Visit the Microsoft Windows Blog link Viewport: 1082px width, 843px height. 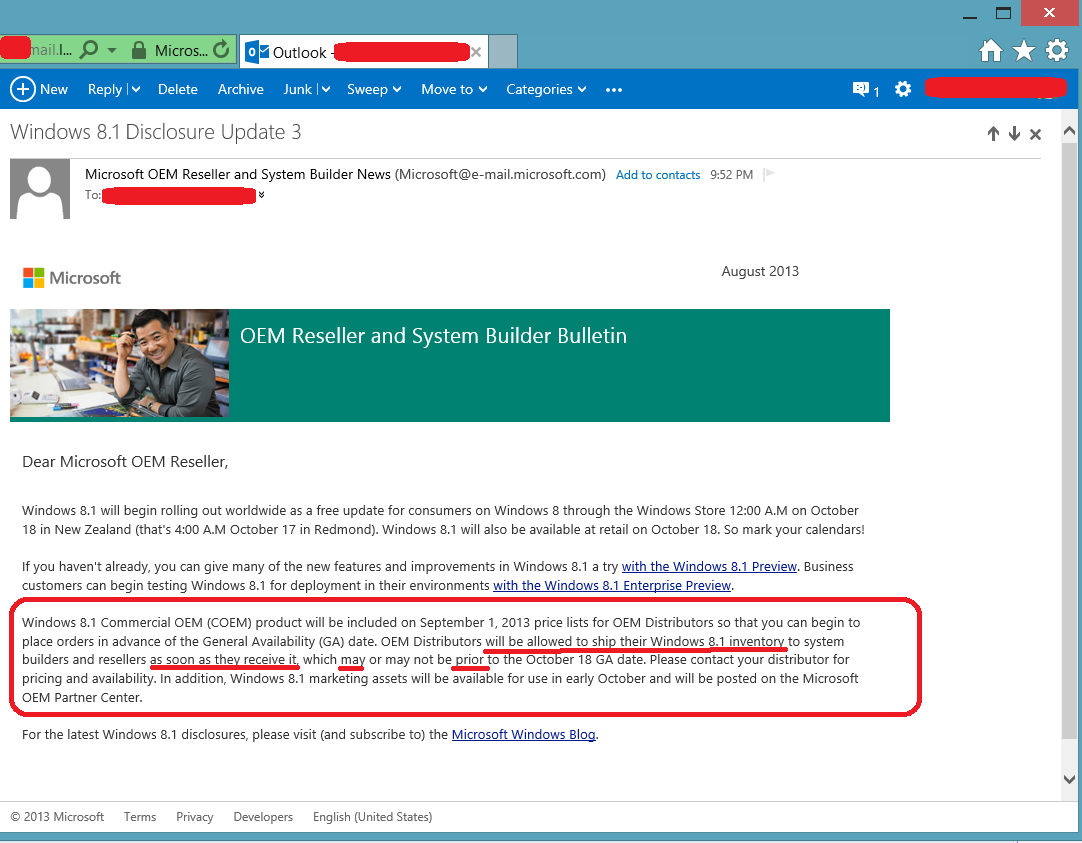524,735
